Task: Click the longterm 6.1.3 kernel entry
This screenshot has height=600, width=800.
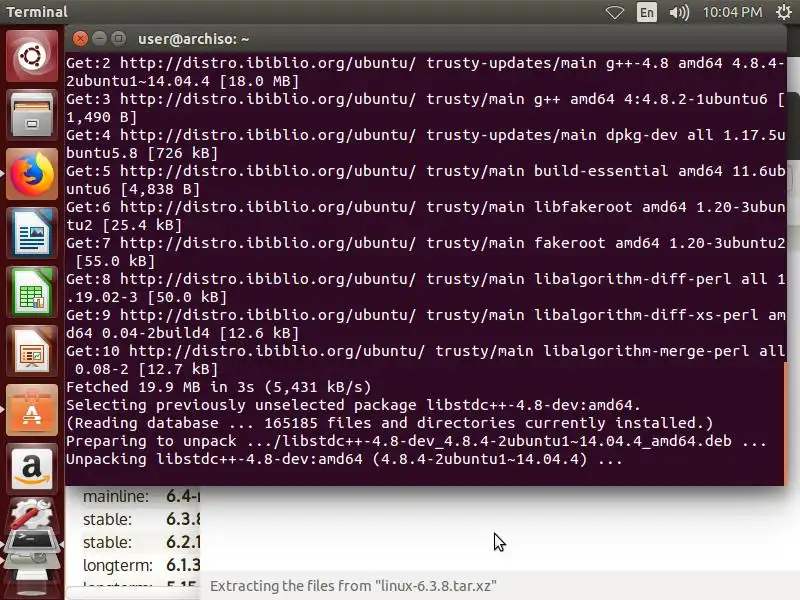Action: coord(141,565)
